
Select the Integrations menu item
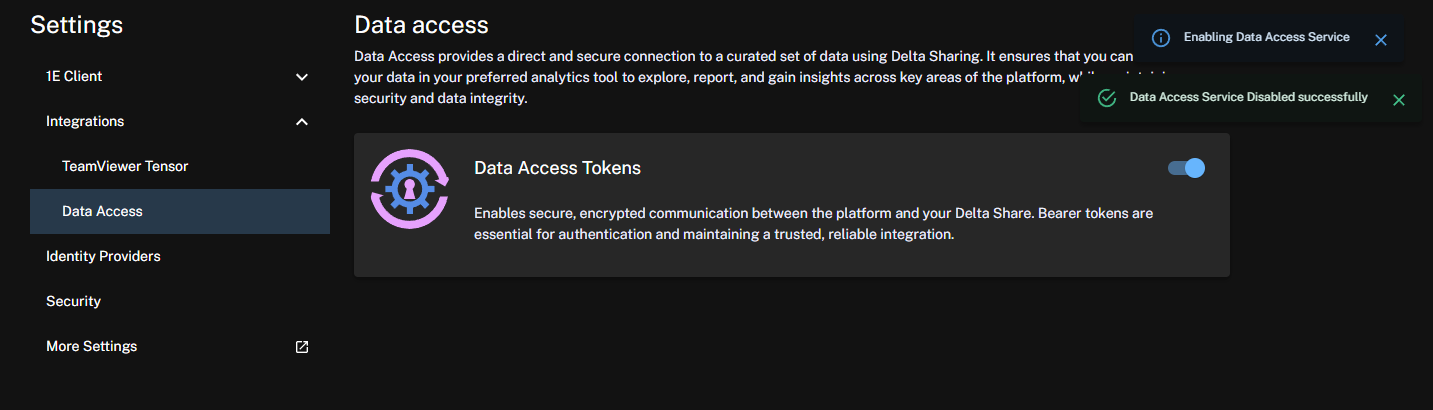coord(85,121)
